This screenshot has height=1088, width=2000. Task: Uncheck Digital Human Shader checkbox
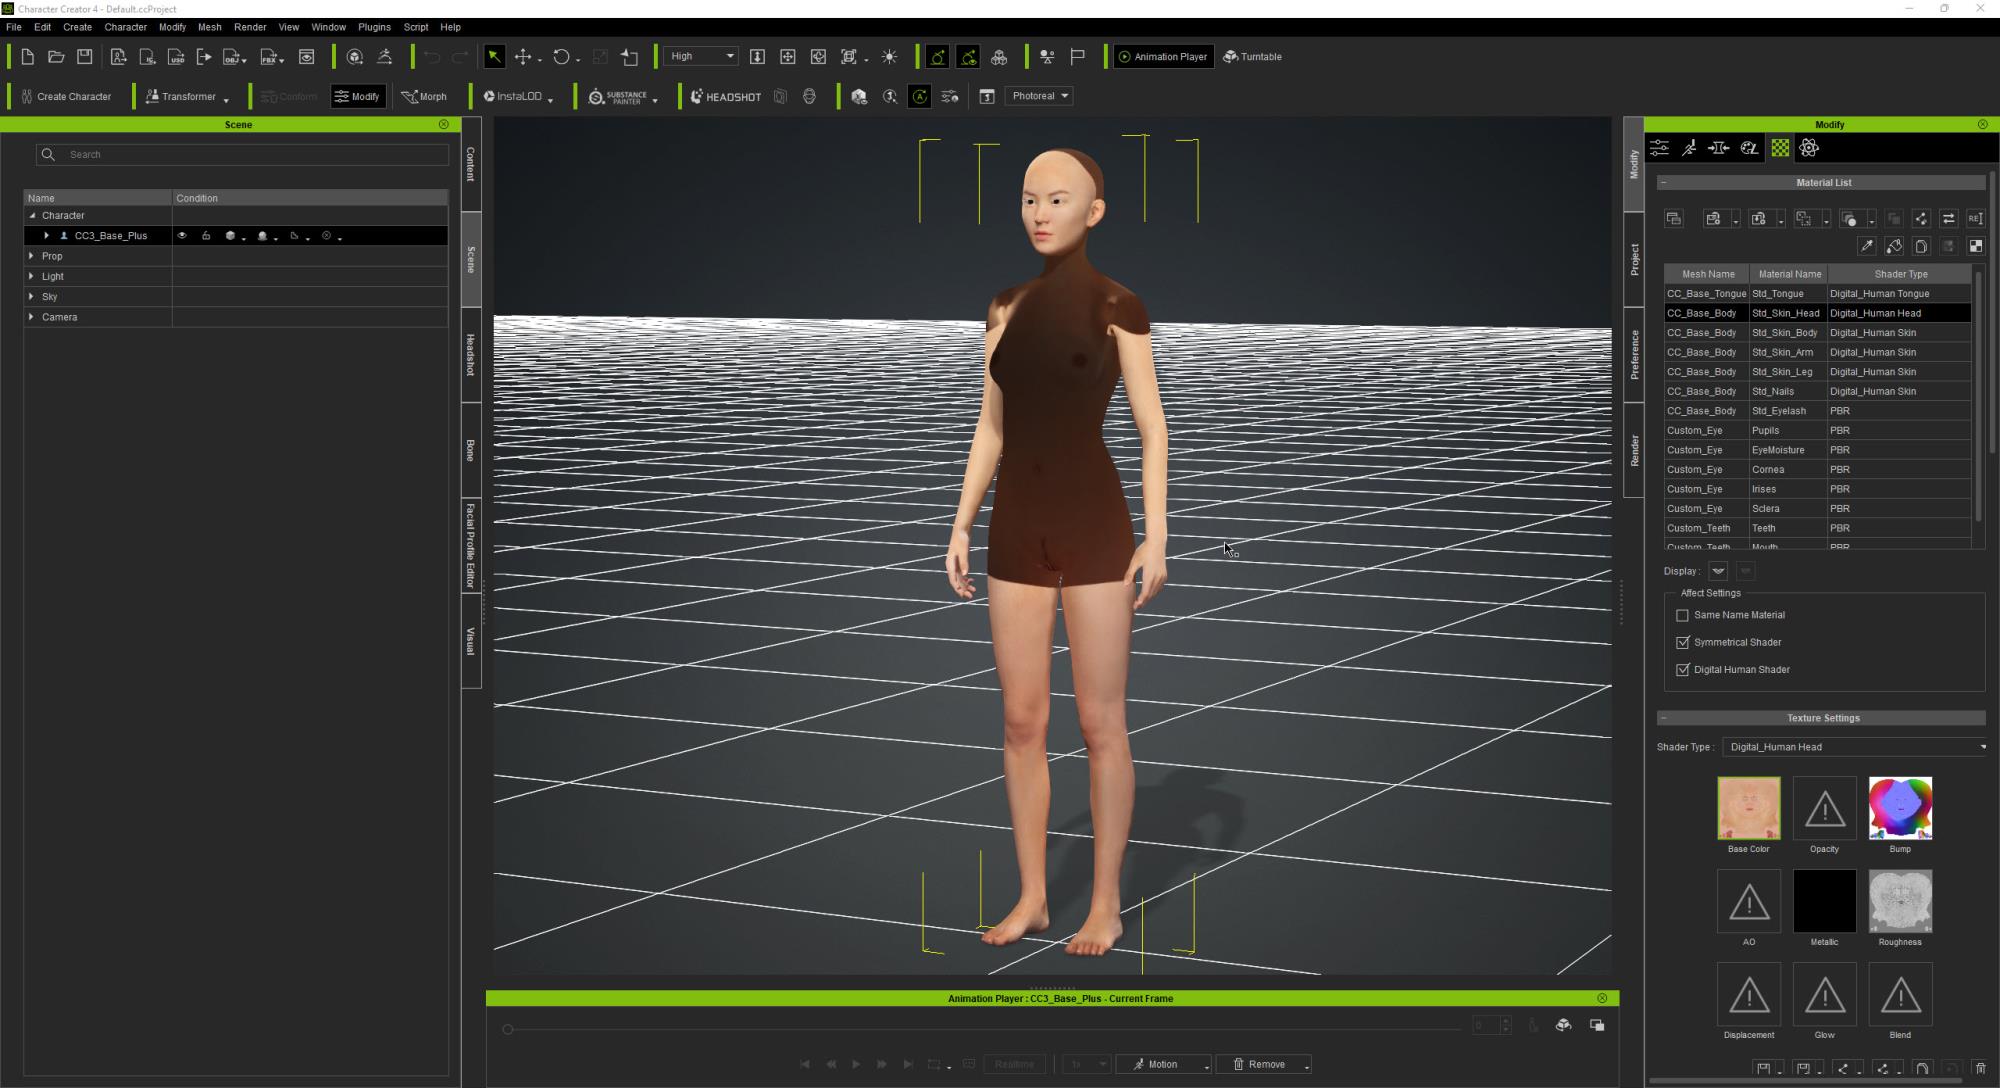tap(1682, 670)
